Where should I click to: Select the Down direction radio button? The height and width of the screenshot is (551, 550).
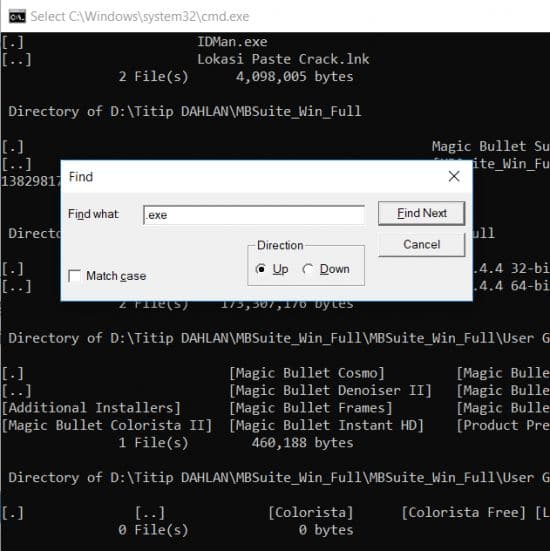click(308, 269)
